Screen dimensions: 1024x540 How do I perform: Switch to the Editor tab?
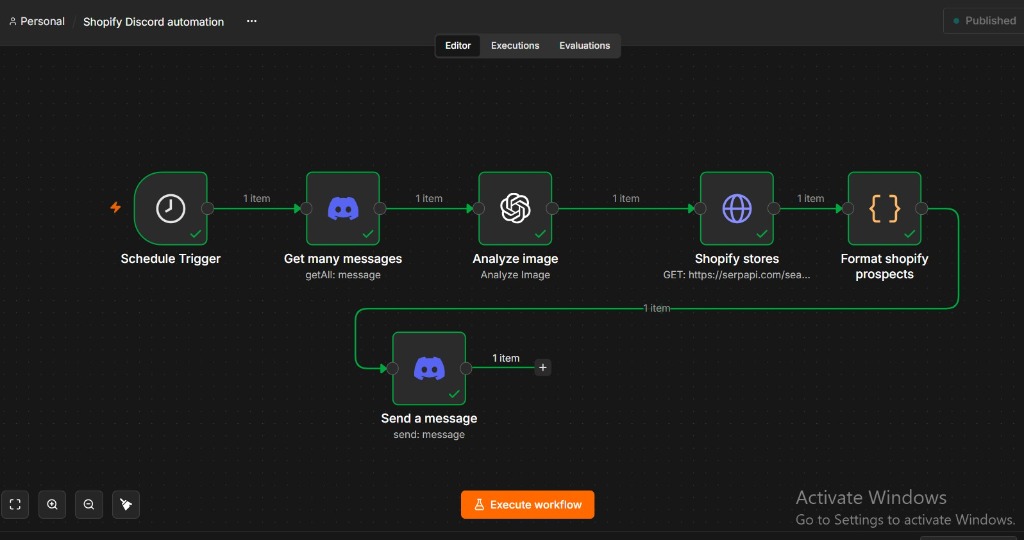pos(458,46)
